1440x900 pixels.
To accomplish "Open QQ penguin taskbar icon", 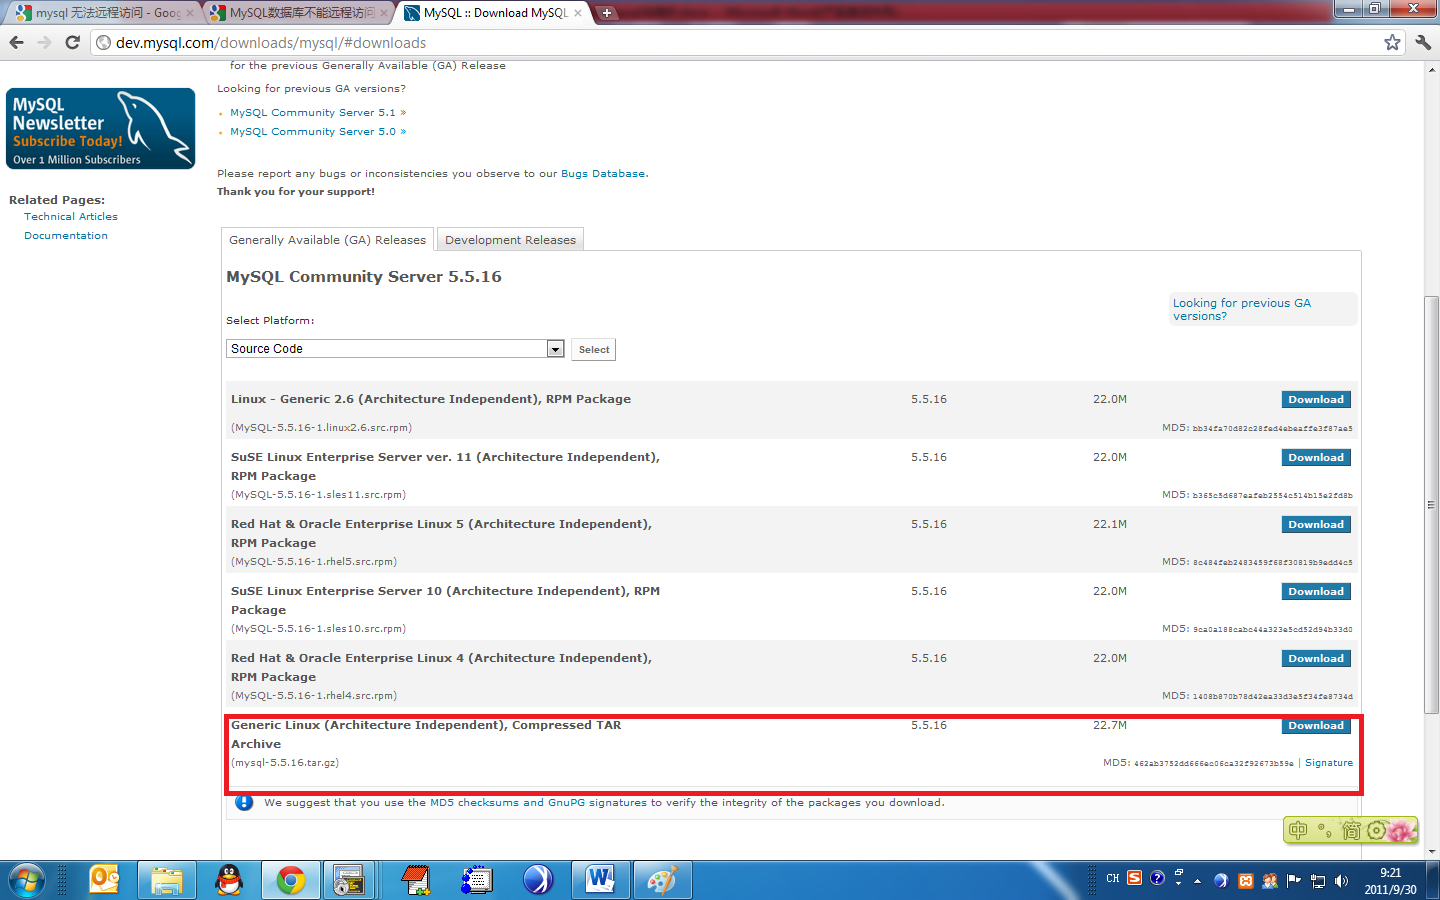I will tap(229, 881).
